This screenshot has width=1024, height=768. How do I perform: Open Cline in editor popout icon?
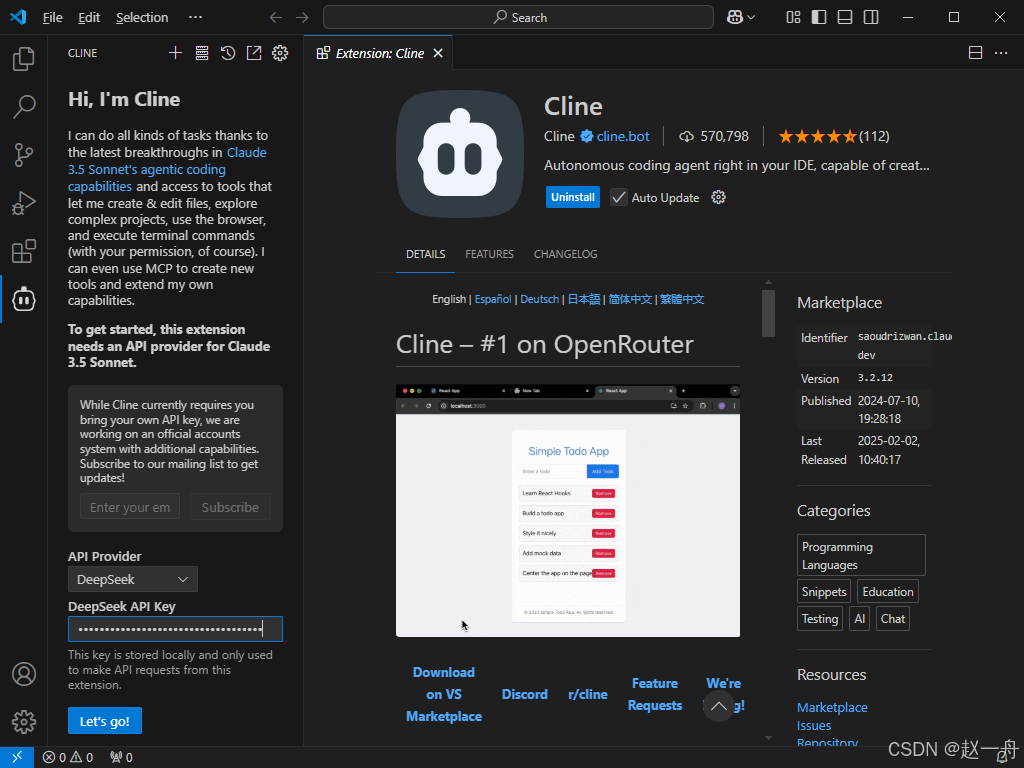pyautogui.click(x=254, y=53)
